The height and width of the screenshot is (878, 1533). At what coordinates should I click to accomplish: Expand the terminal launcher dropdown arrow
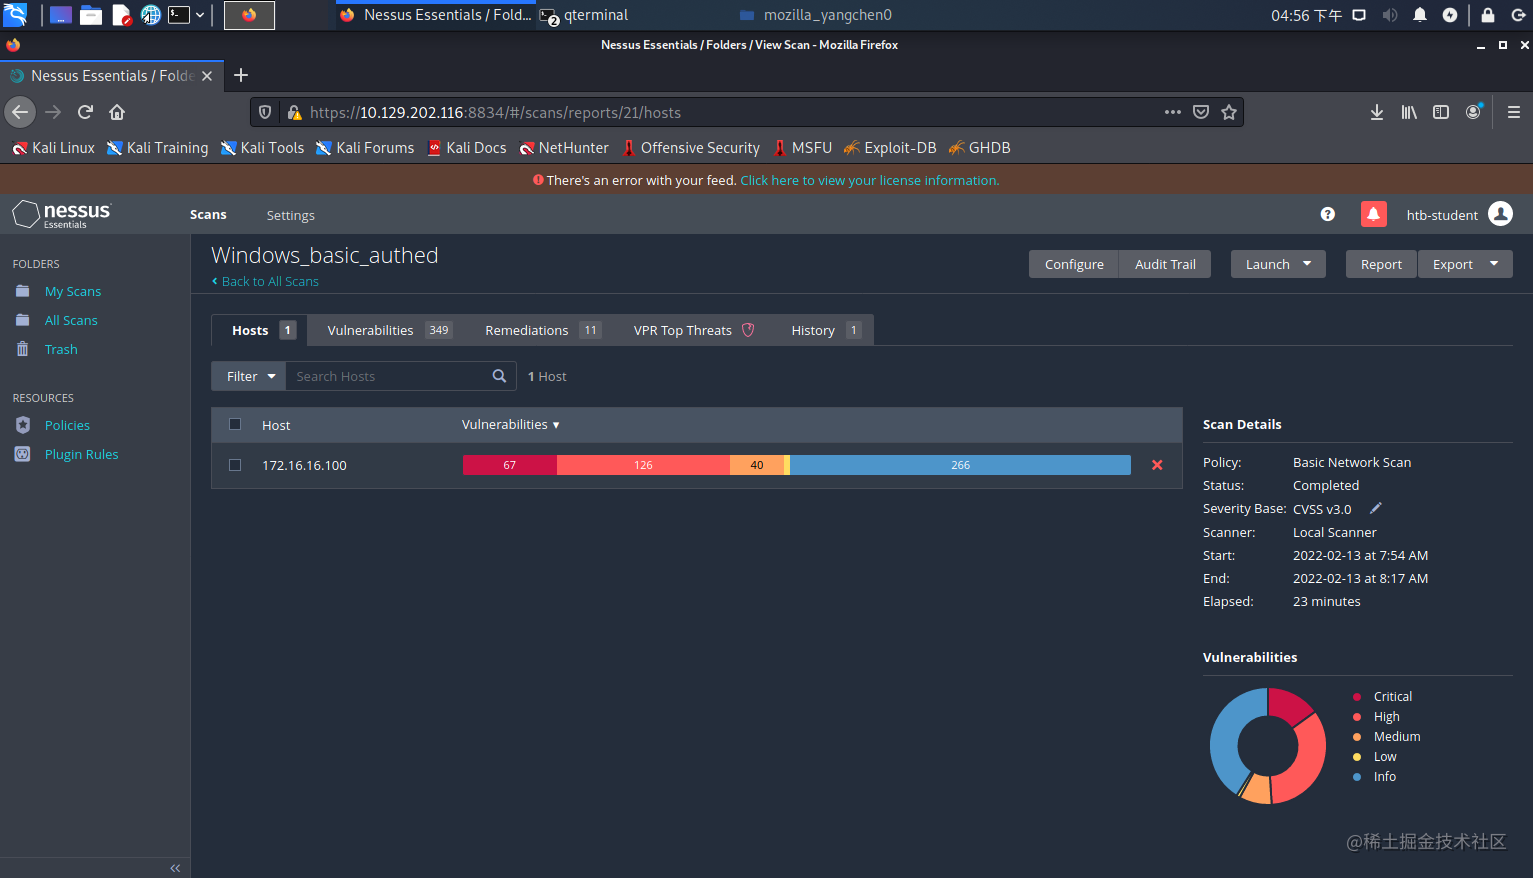pos(200,15)
